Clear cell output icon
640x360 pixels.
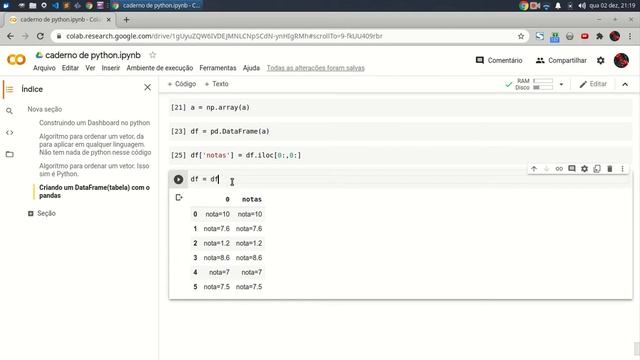point(179,198)
